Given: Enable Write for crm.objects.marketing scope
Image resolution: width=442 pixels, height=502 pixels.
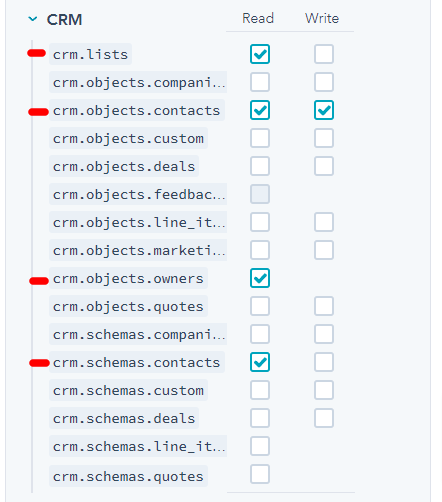Looking at the screenshot, I should click(x=324, y=250).
